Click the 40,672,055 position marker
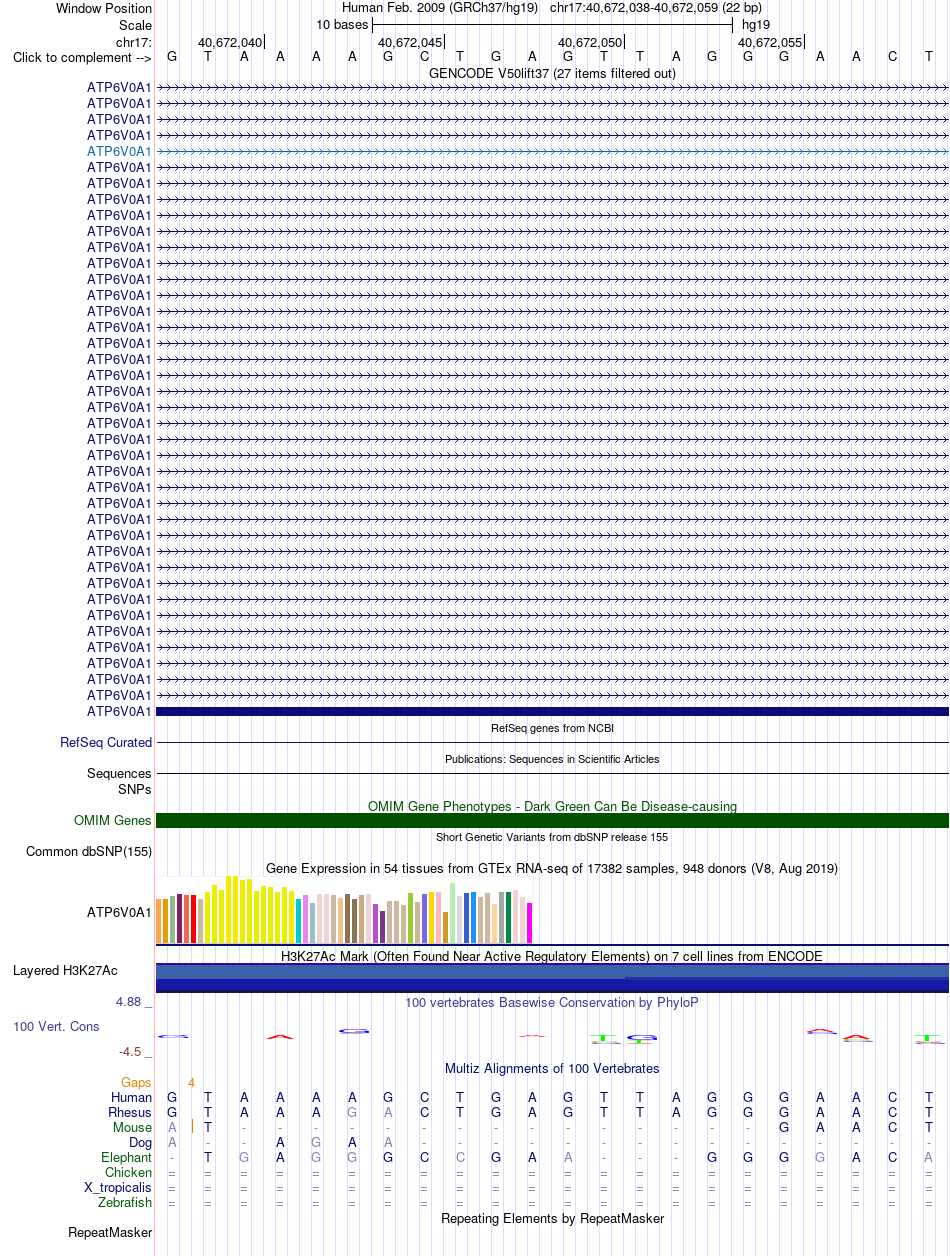The height and width of the screenshot is (1256, 950). coord(770,42)
